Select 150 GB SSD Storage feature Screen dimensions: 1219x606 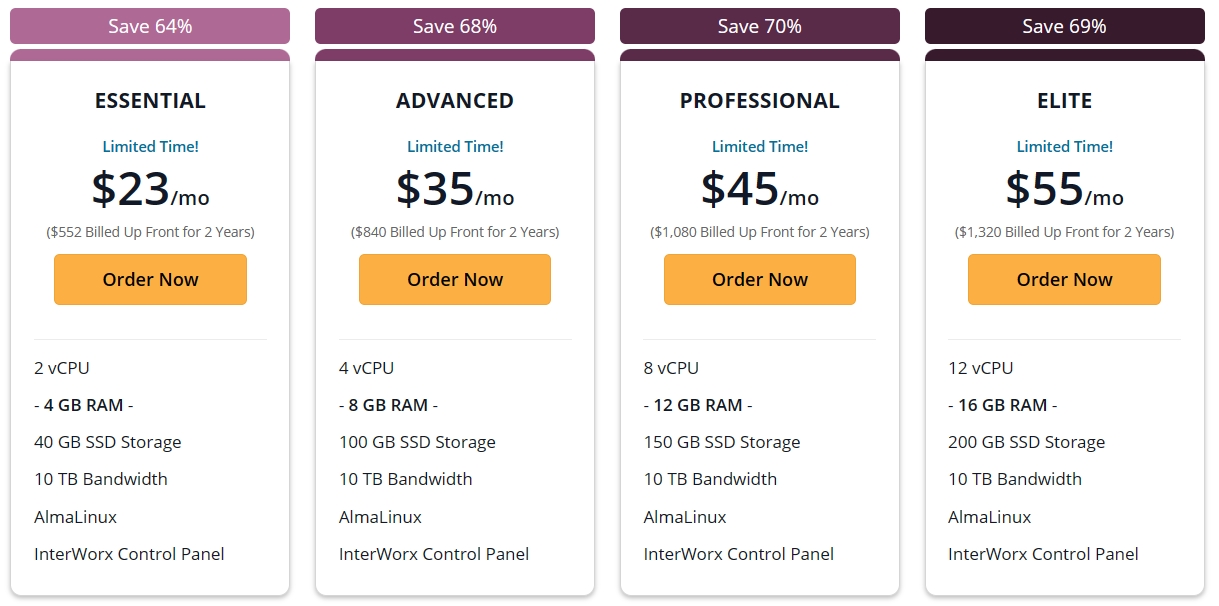point(722,442)
